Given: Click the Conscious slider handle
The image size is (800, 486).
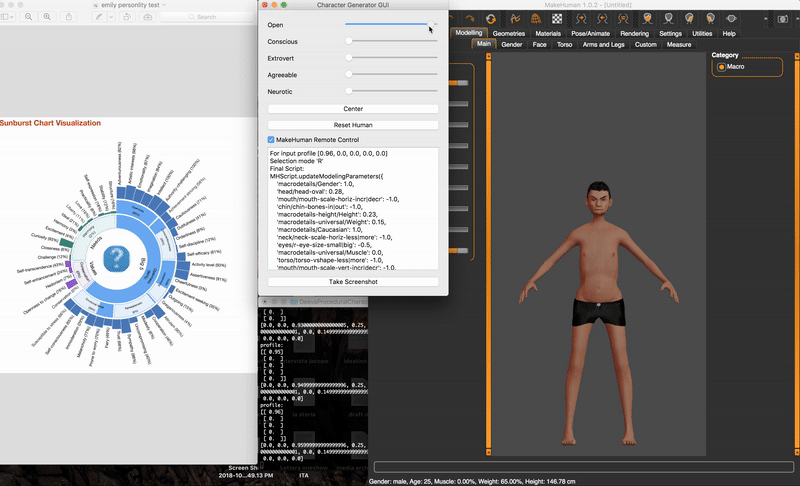Looking at the screenshot, I should point(349,41).
